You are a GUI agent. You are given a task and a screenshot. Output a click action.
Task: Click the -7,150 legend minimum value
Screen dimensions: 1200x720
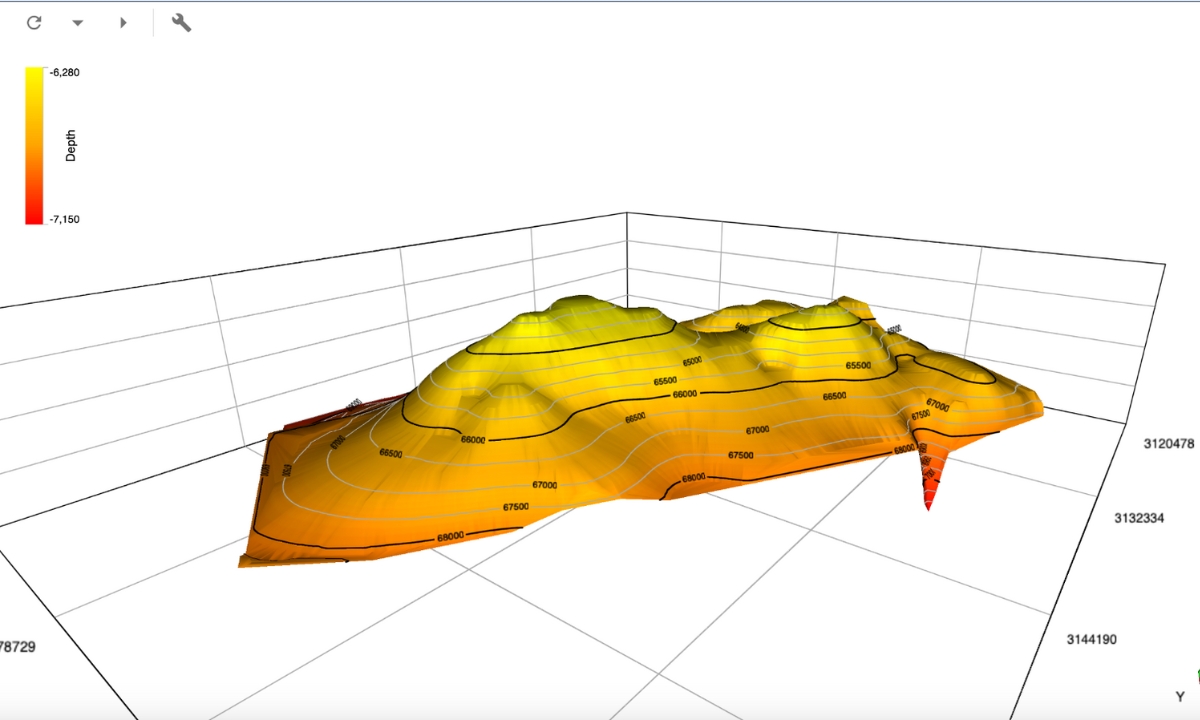[64, 219]
